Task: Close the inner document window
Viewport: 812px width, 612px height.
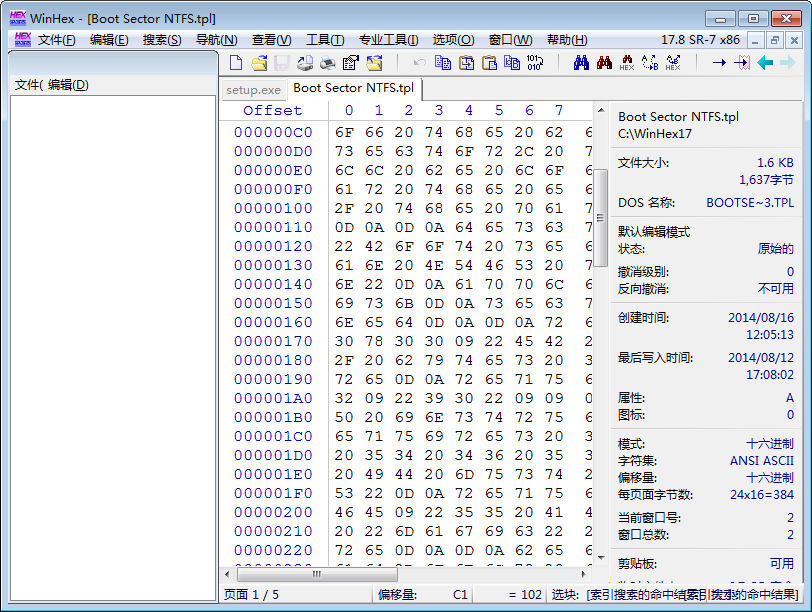Action: coord(794,40)
